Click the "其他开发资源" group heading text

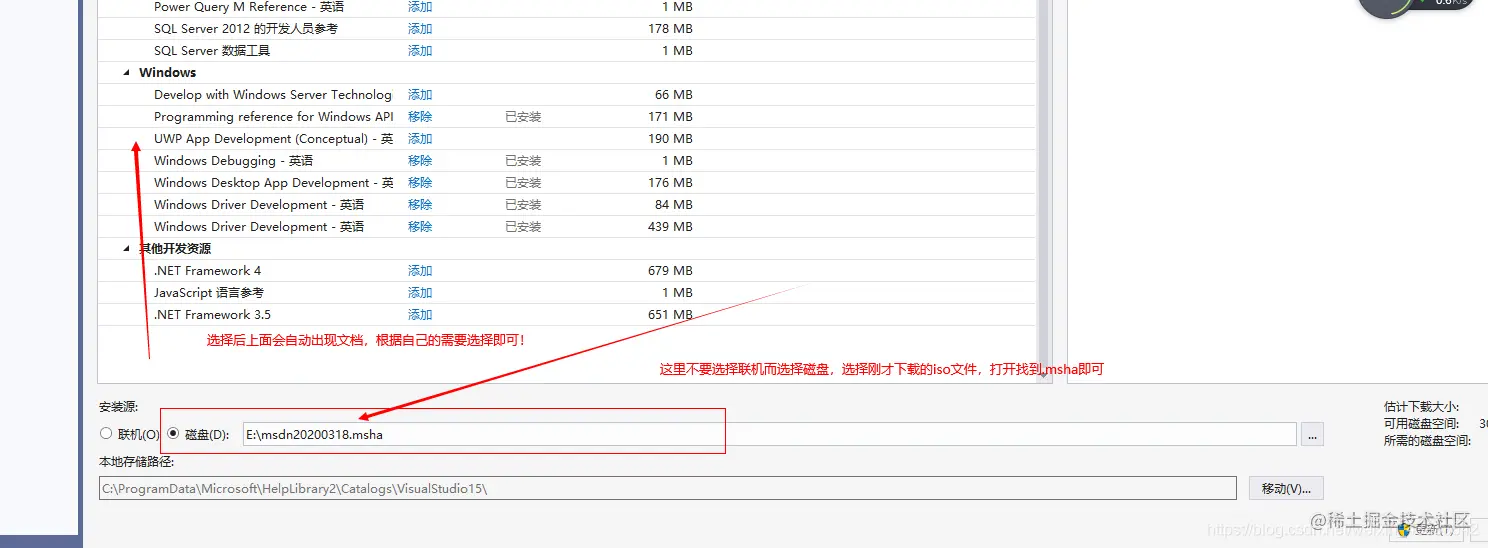pos(175,249)
